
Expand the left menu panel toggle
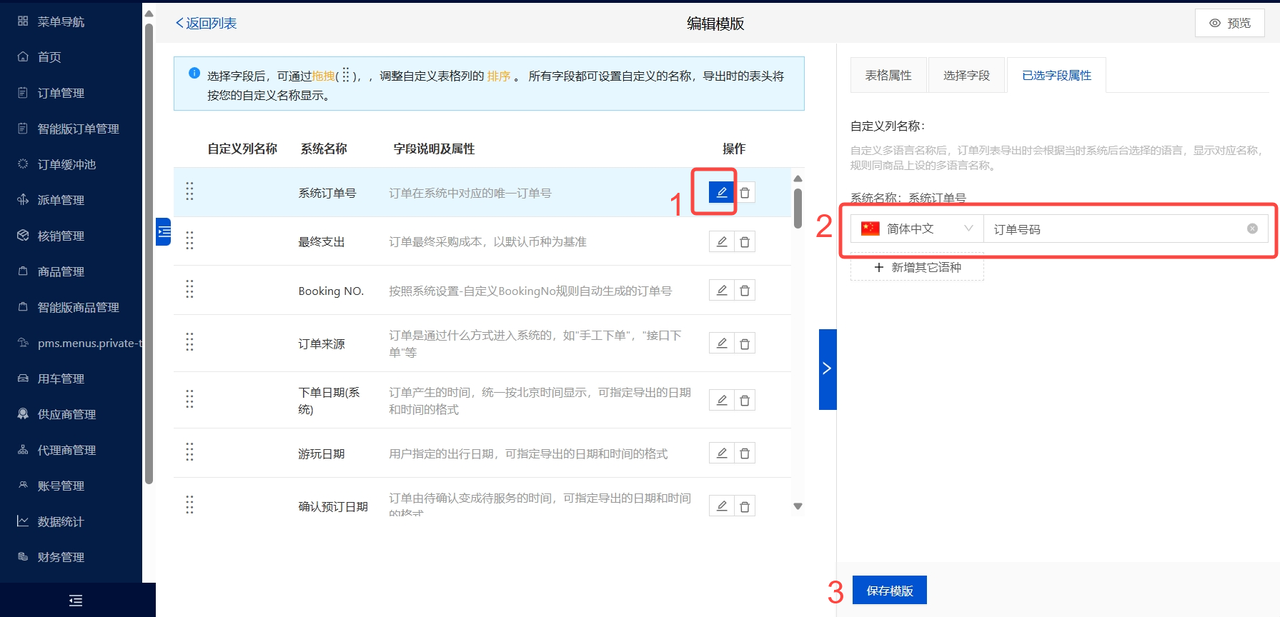(163, 231)
